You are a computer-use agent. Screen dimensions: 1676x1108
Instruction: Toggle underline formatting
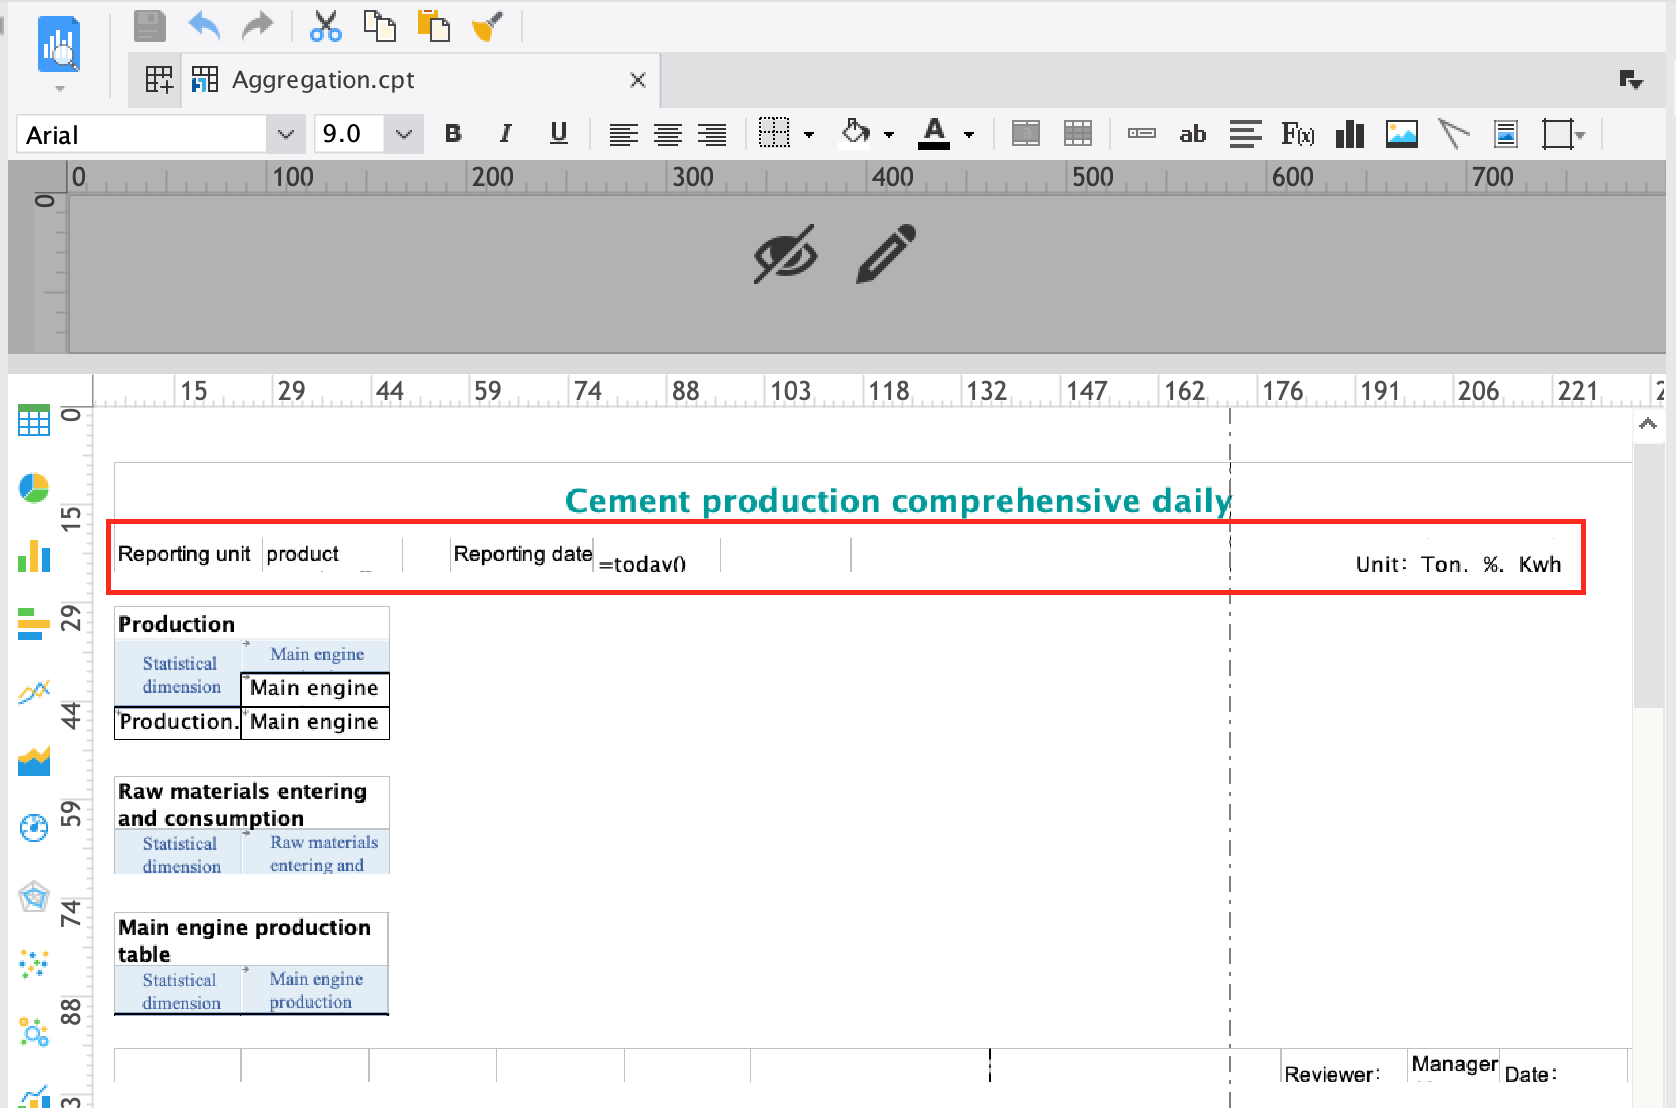(559, 134)
